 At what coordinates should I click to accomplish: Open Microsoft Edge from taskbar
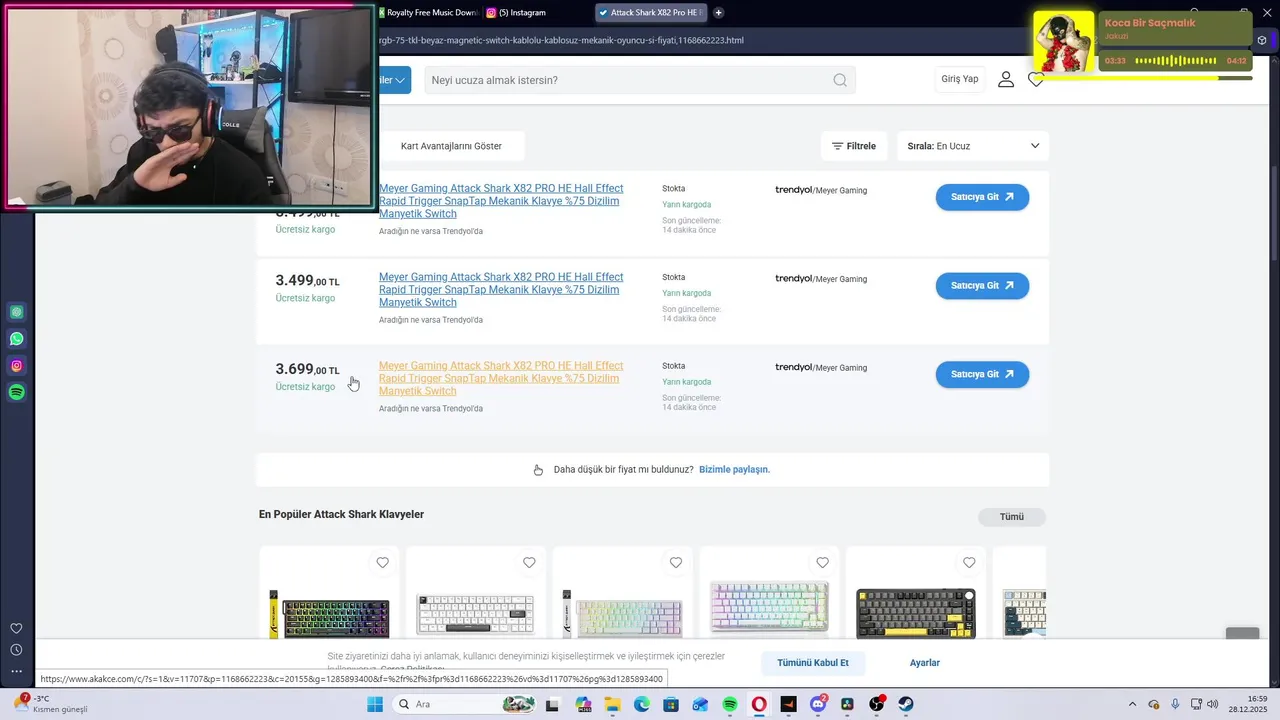tap(642, 704)
